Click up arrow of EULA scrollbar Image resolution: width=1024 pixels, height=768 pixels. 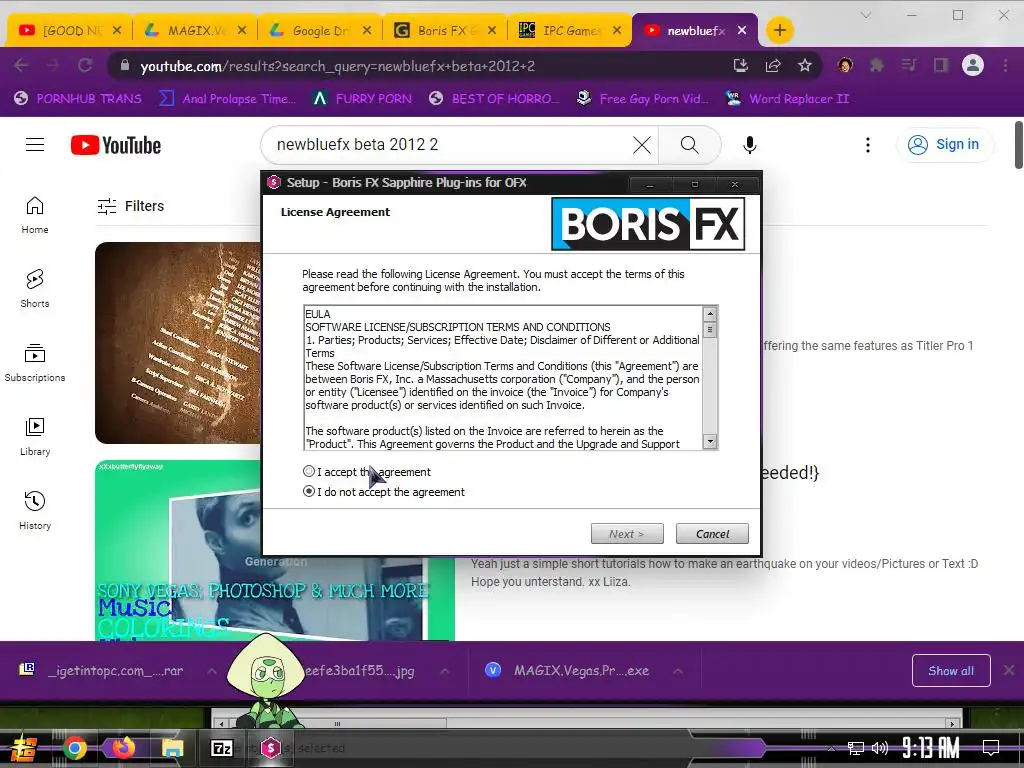tap(710, 314)
